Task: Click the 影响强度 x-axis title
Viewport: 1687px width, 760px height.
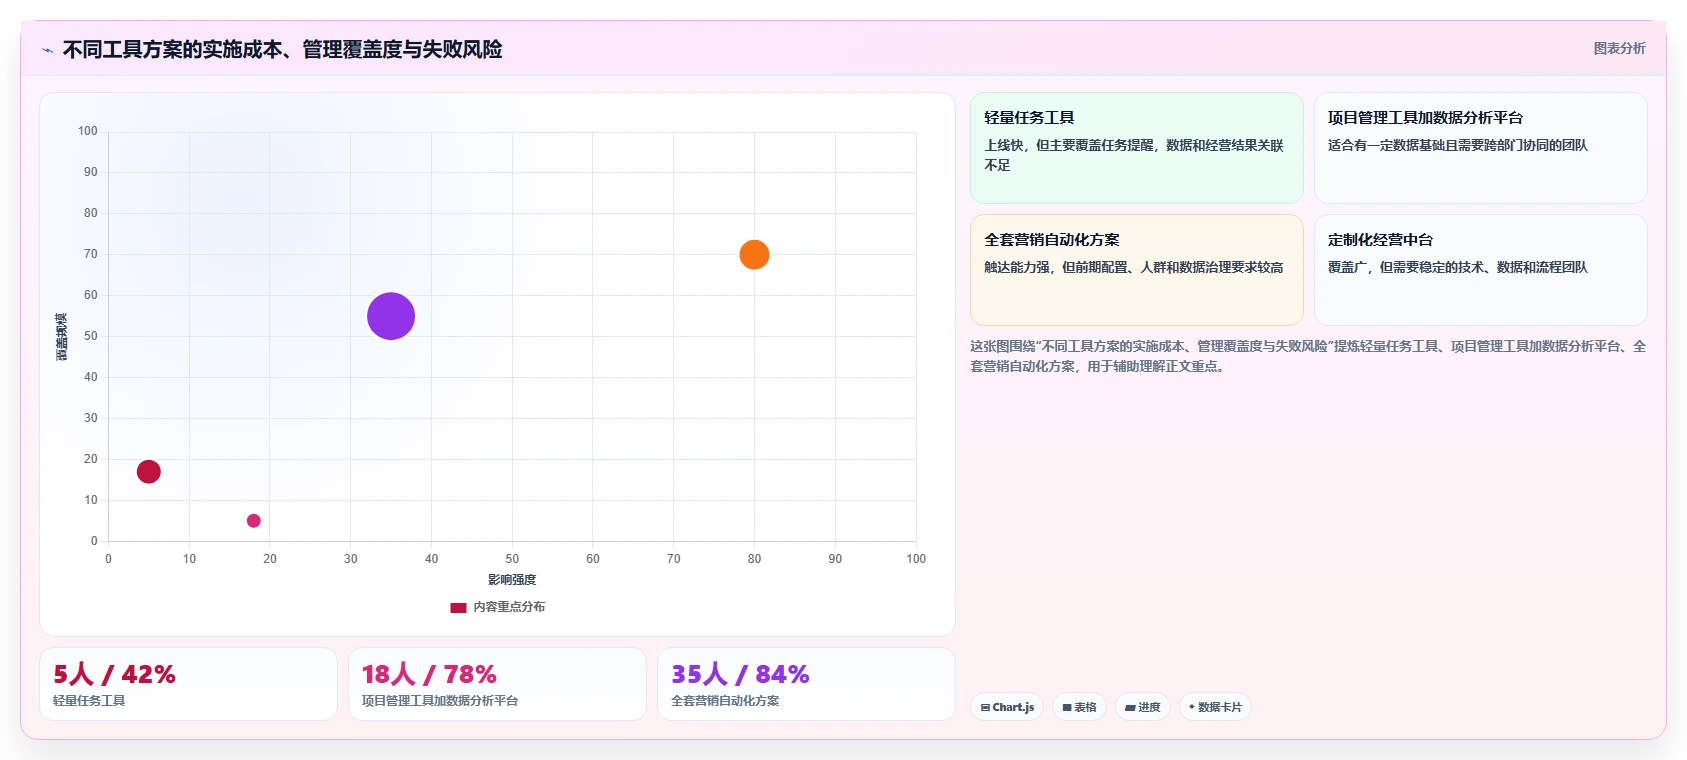Action: (x=512, y=580)
